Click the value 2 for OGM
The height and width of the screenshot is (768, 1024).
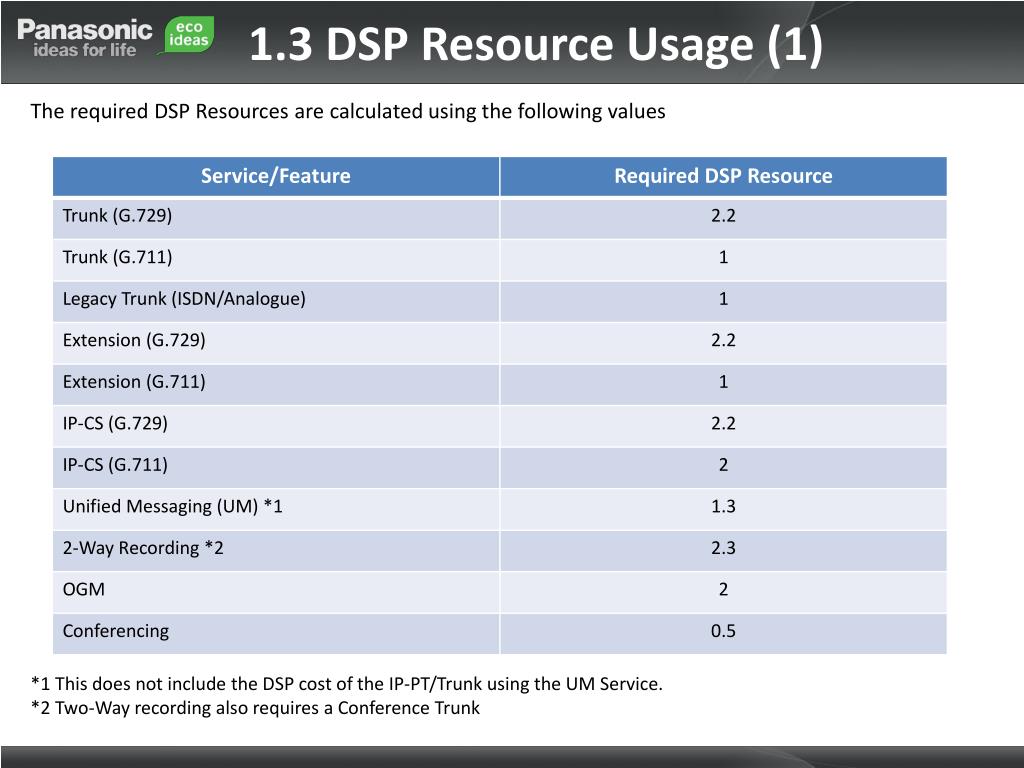[x=723, y=590]
